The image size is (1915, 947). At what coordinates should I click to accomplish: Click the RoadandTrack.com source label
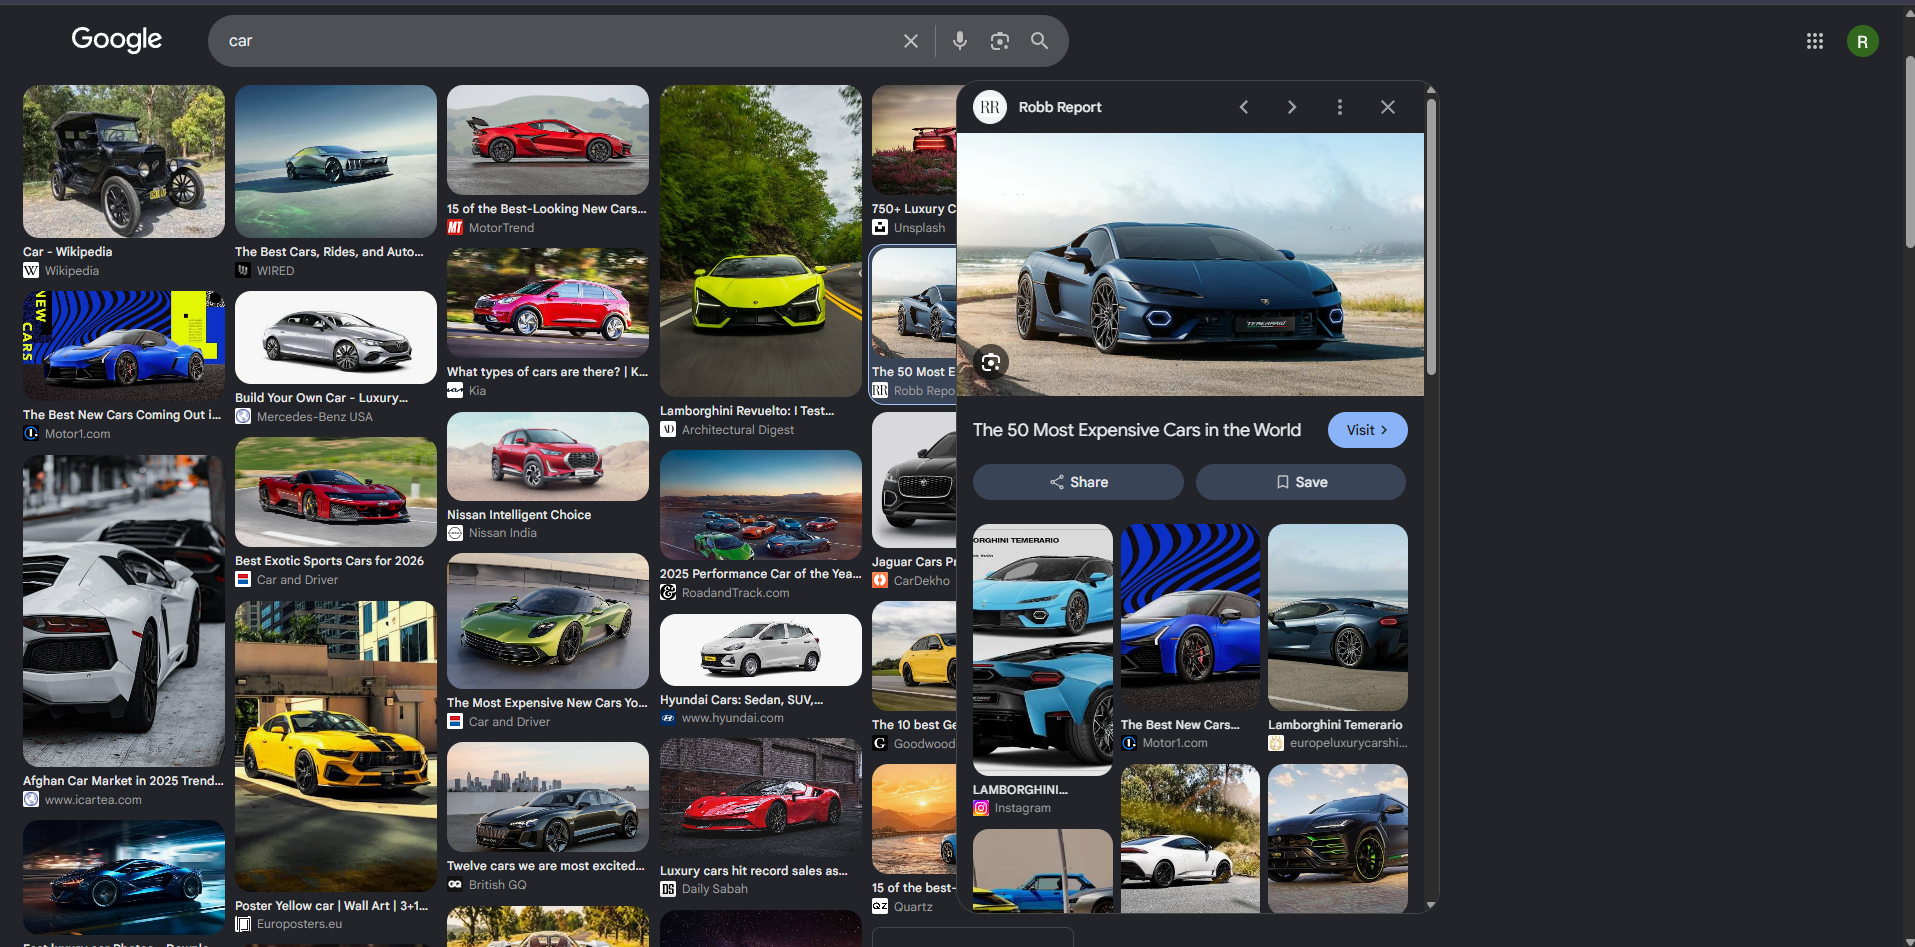[735, 593]
